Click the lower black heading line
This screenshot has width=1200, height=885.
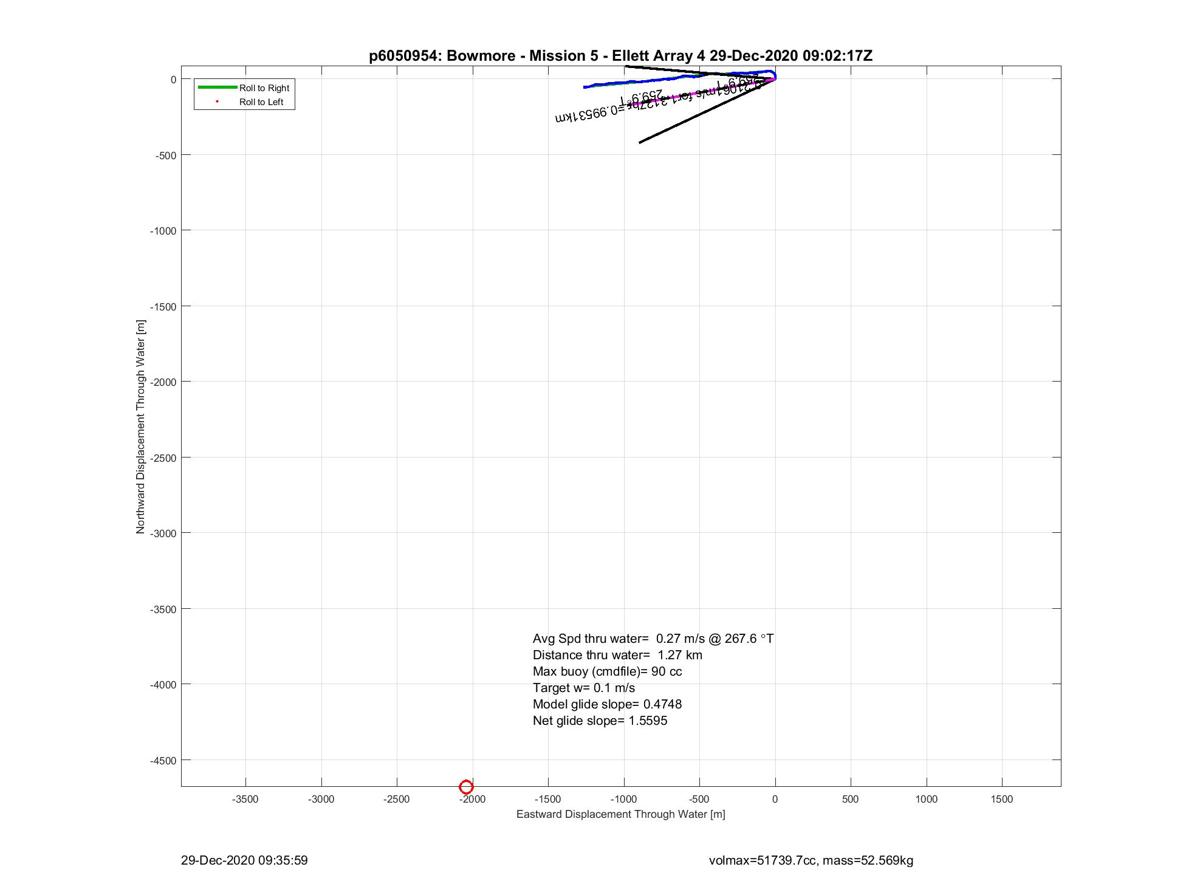pos(706,111)
